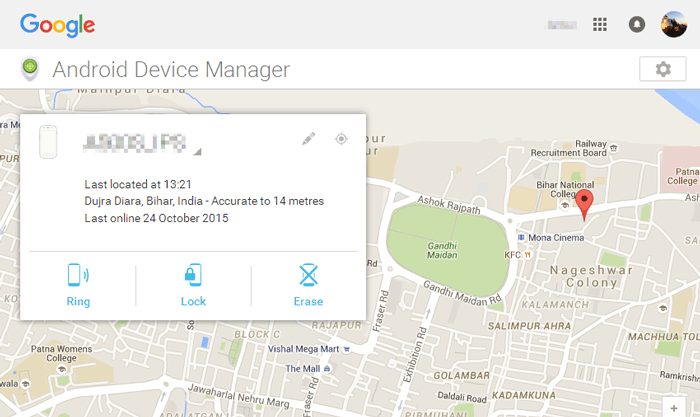700x417 pixels.
Task: Click the red device location pin
Action: [x=584, y=204]
